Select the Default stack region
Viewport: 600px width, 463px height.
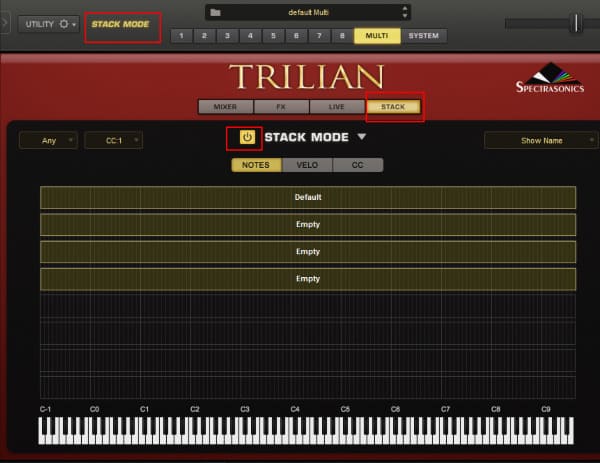tap(308, 197)
